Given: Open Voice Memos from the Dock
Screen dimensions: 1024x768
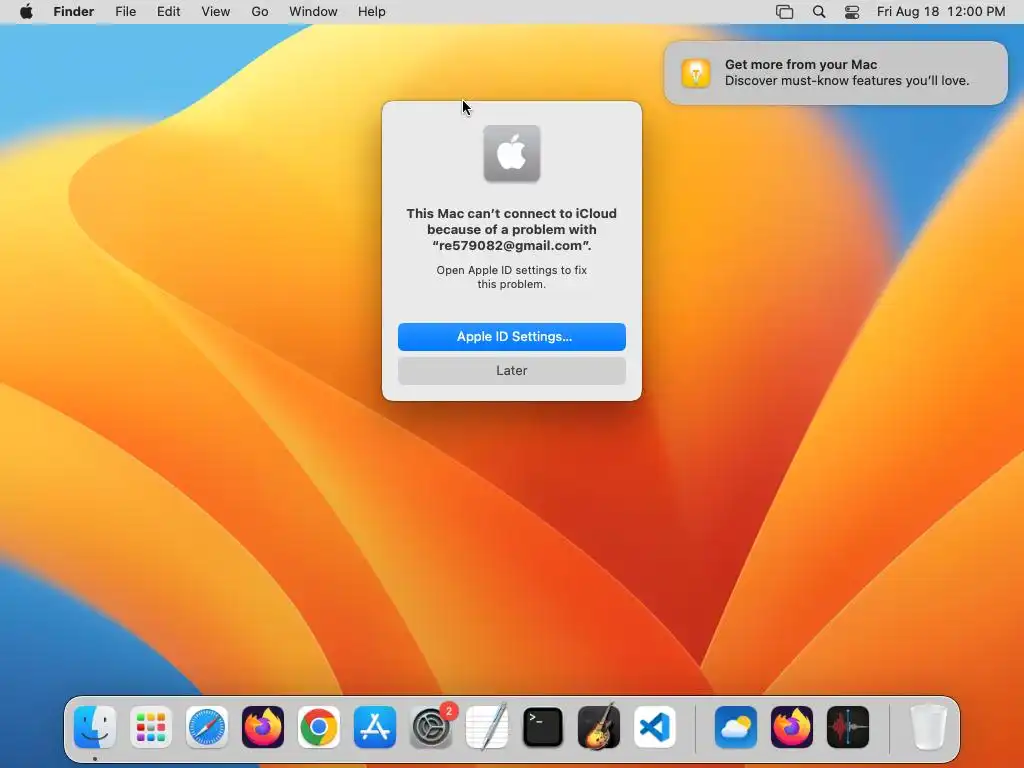Looking at the screenshot, I should (x=848, y=727).
